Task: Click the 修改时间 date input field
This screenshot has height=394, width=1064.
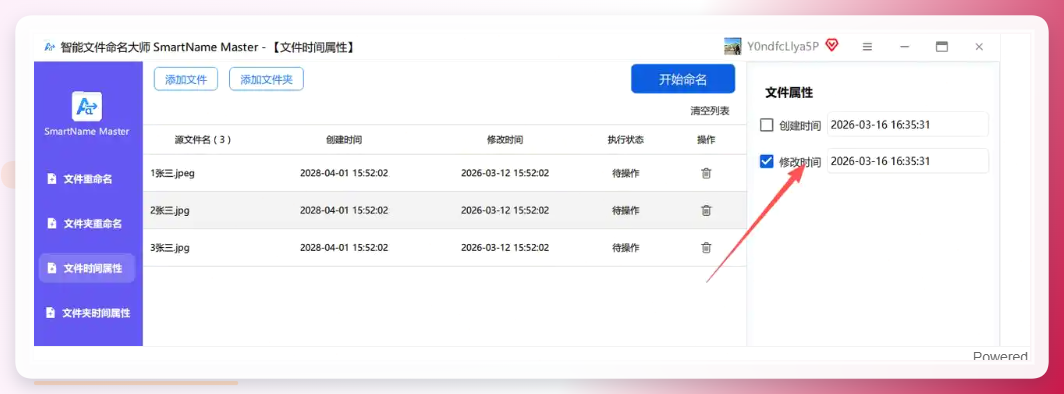Action: tap(907, 161)
